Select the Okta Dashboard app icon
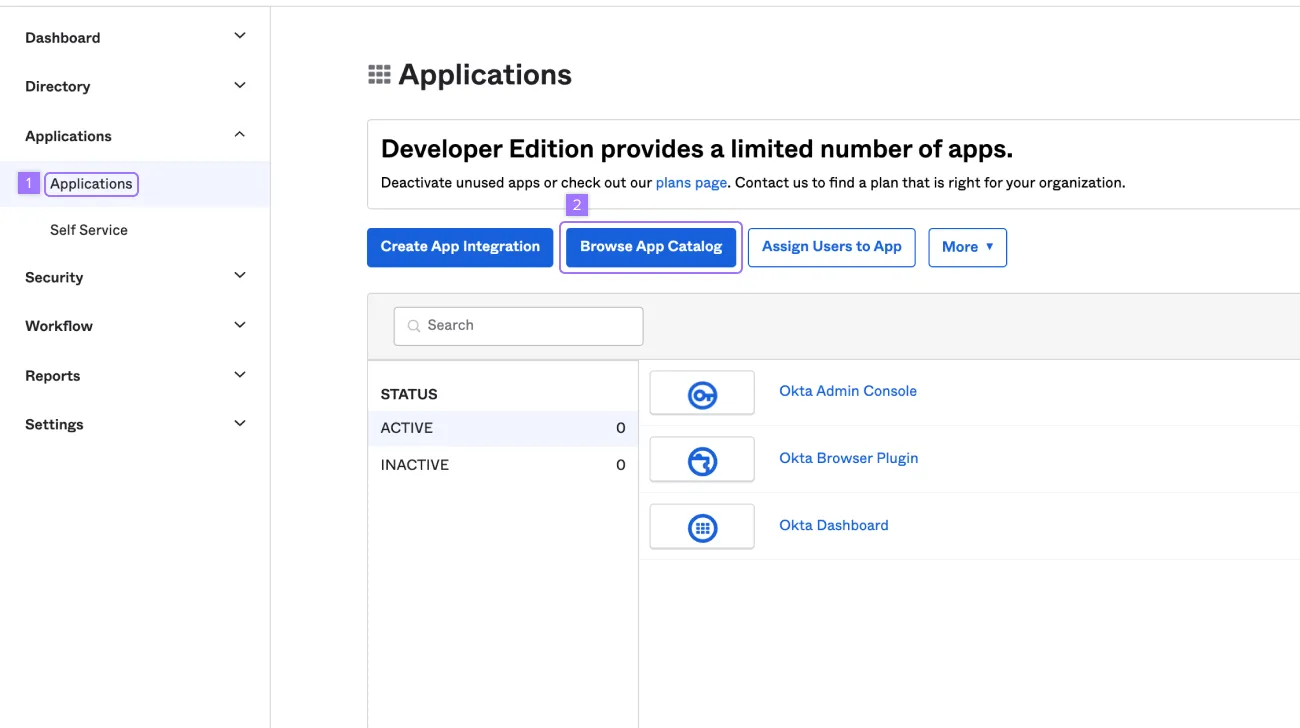Screen dimensions: 1300x728 701,526
